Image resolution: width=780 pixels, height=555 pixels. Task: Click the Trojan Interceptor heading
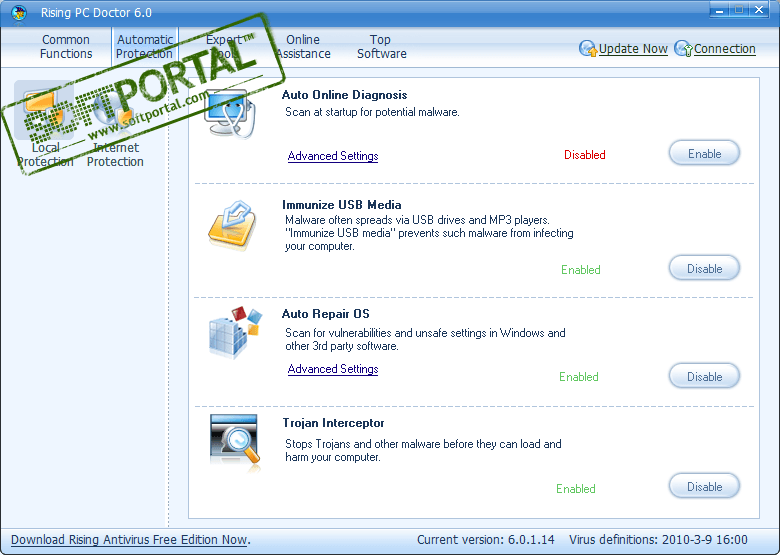pos(333,423)
